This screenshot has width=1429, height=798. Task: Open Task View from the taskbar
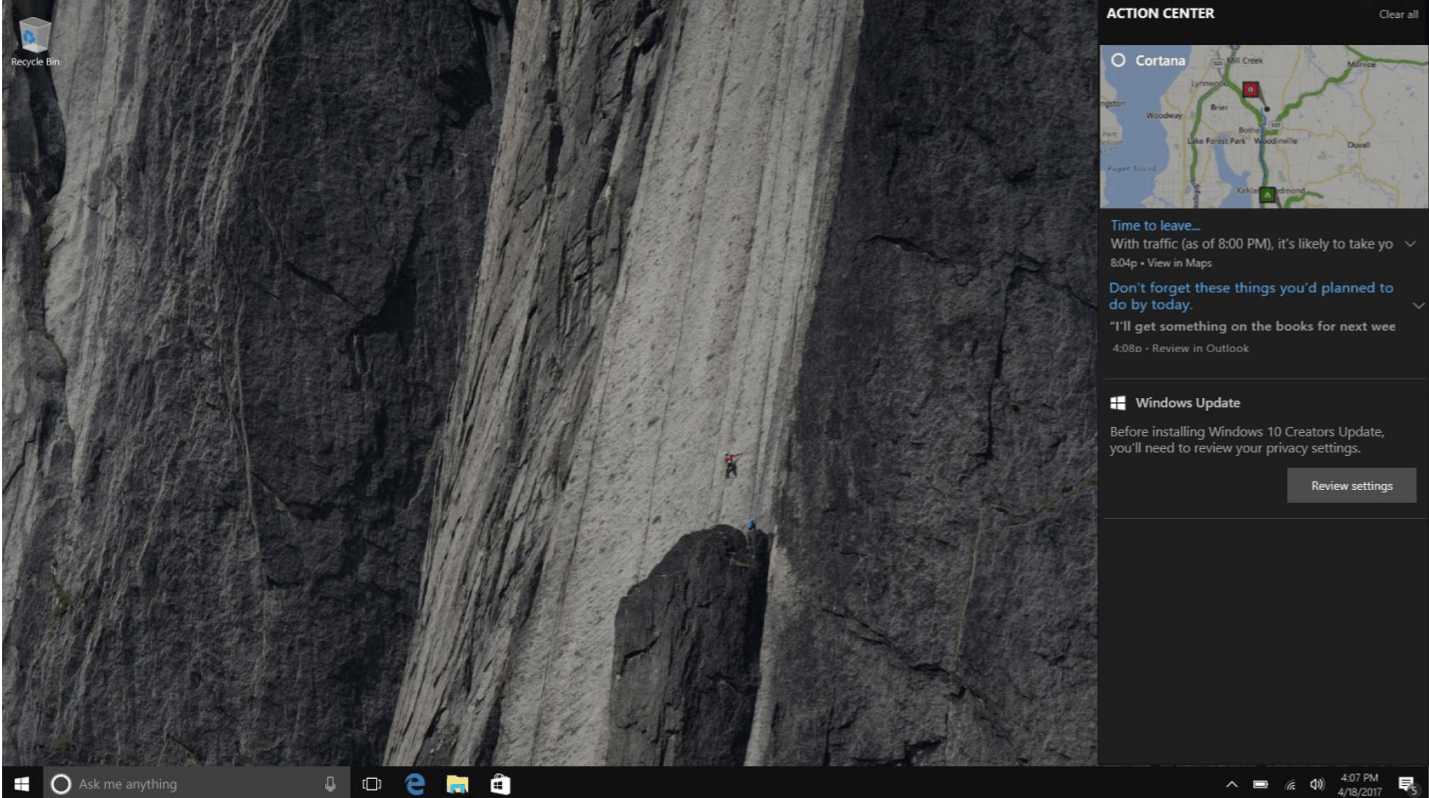pyautogui.click(x=372, y=785)
